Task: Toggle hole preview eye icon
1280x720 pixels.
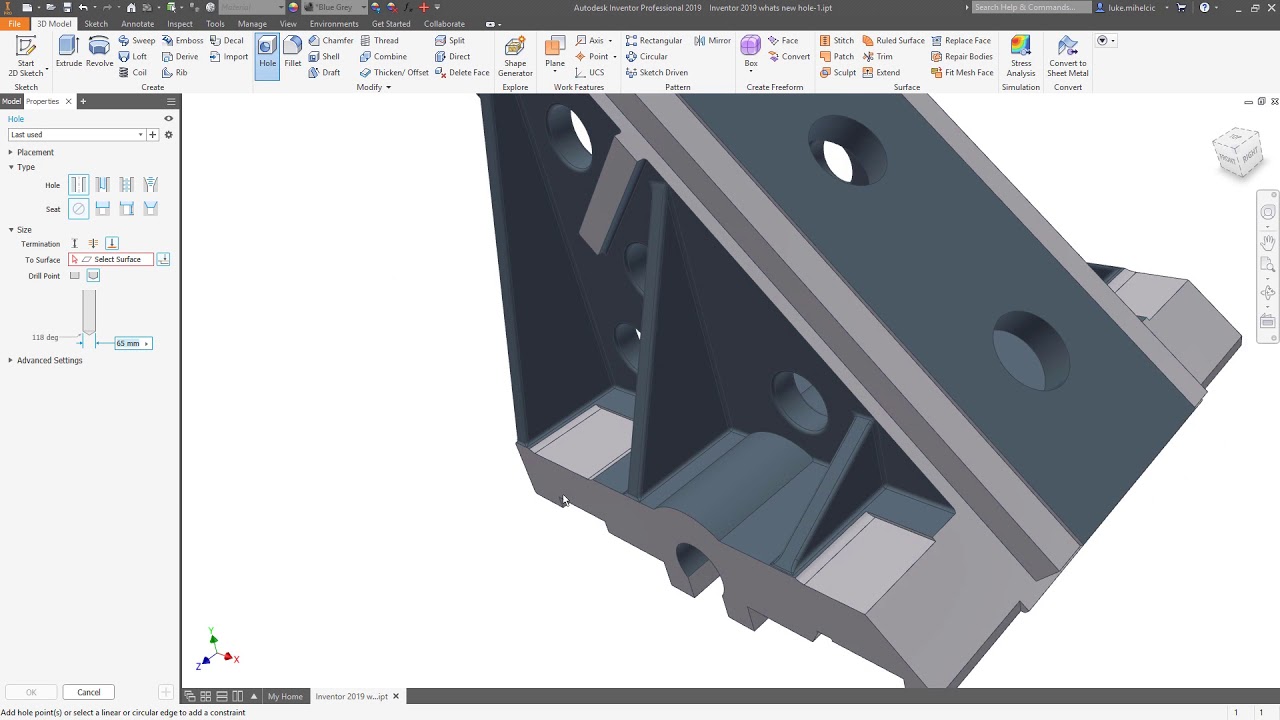Action: (x=168, y=119)
